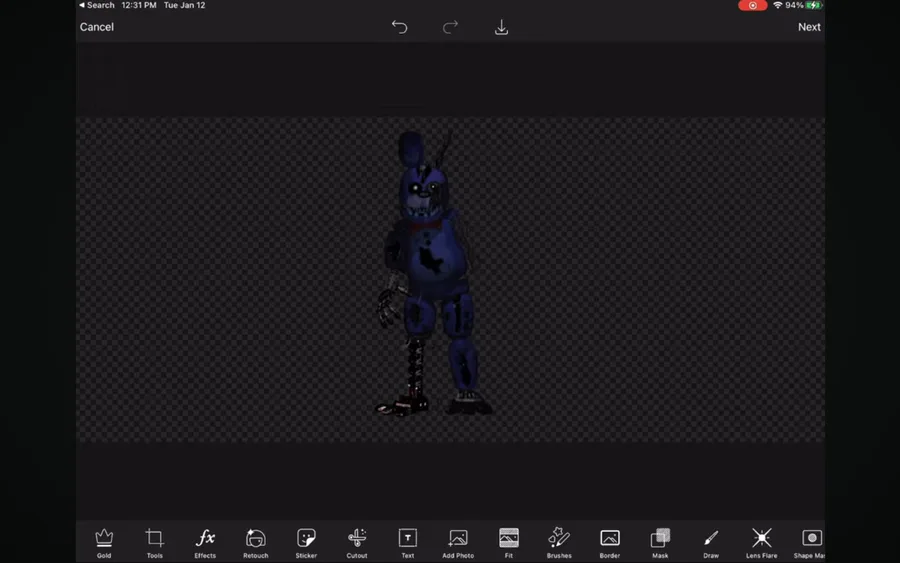
Task: Add Text to the image
Action: tap(408, 543)
